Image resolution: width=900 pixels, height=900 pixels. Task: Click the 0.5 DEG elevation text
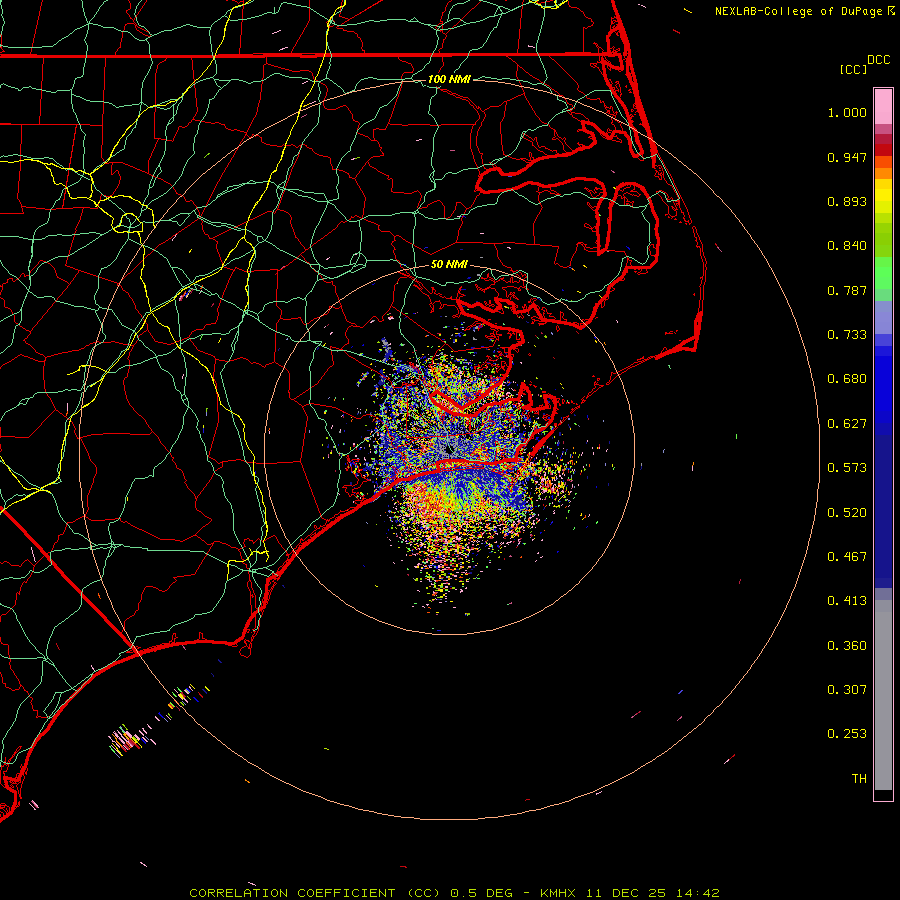[x=481, y=893]
